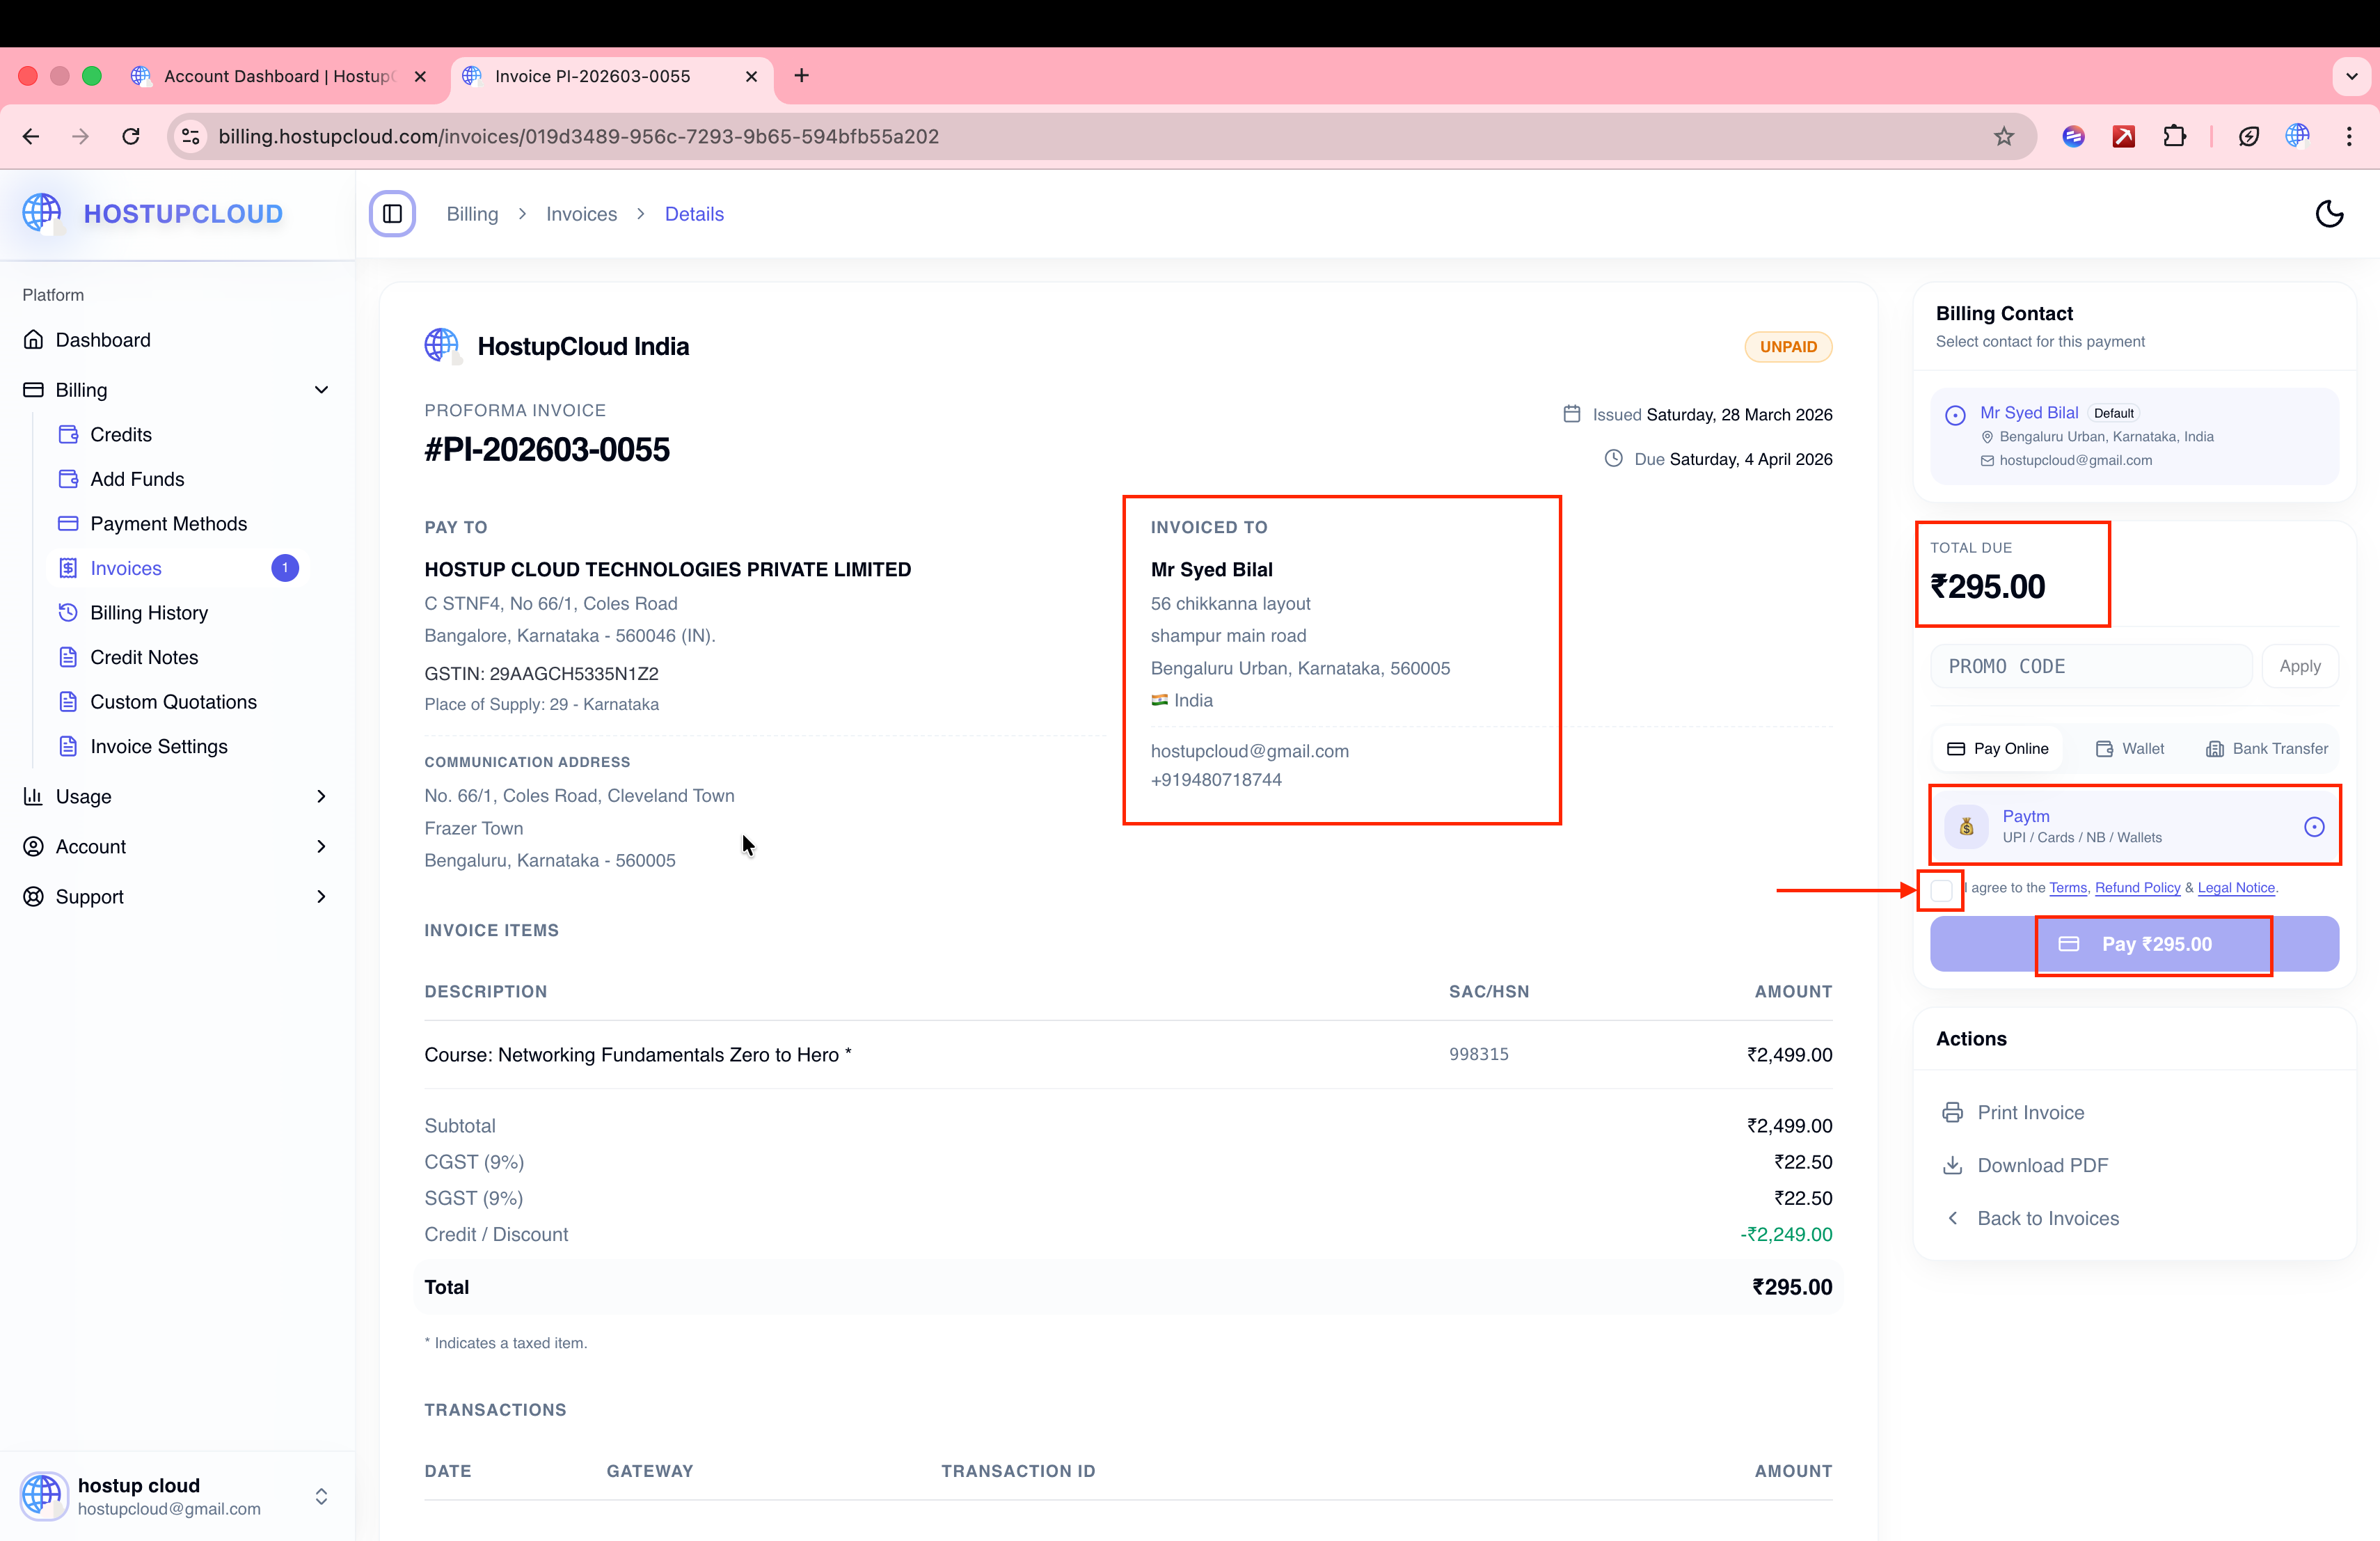Select Mr Syed Bilal billing contact radio
This screenshot has width=2380, height=1541.
pyautogui.click(x=1955, y=415)
